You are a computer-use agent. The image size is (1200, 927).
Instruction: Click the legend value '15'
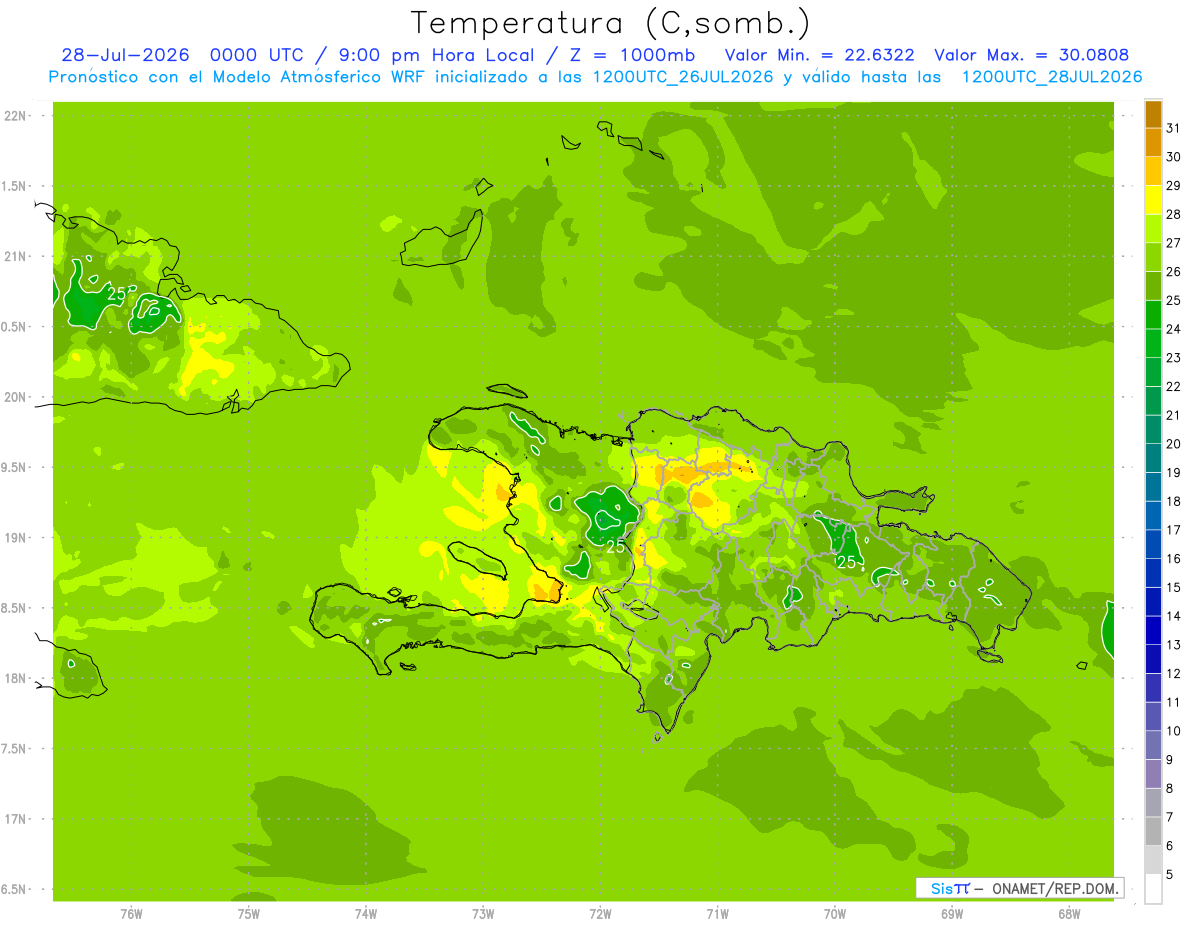pos(1174,587)
